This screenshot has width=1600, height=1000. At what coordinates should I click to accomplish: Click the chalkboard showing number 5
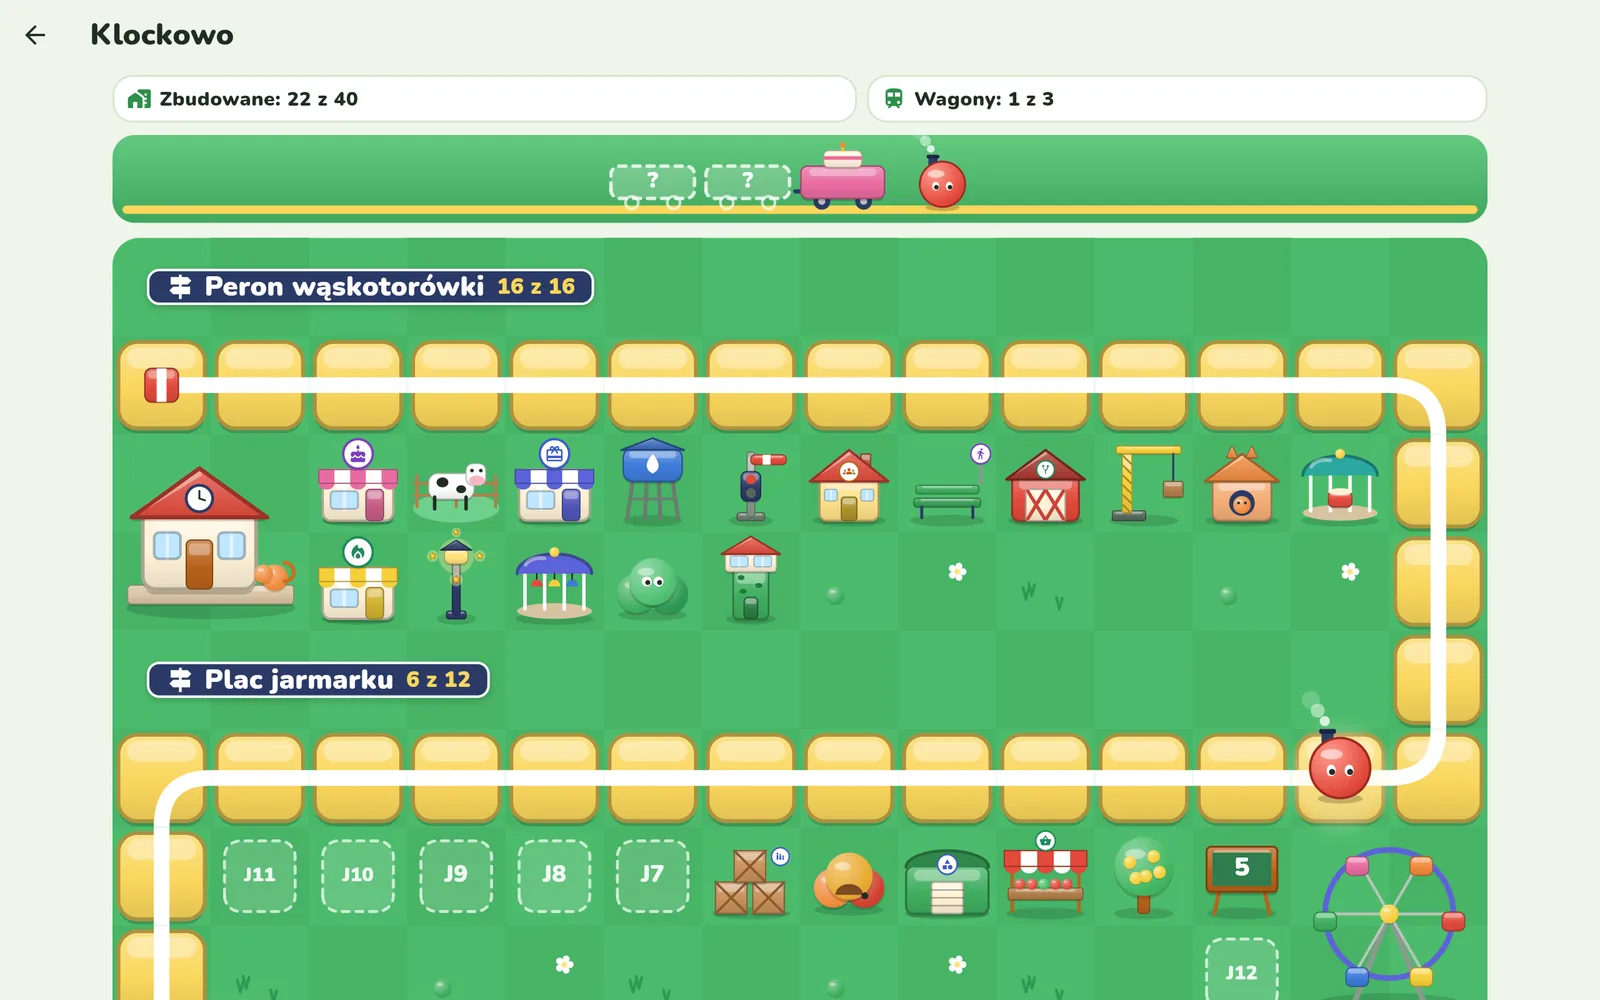[1241, 880]
